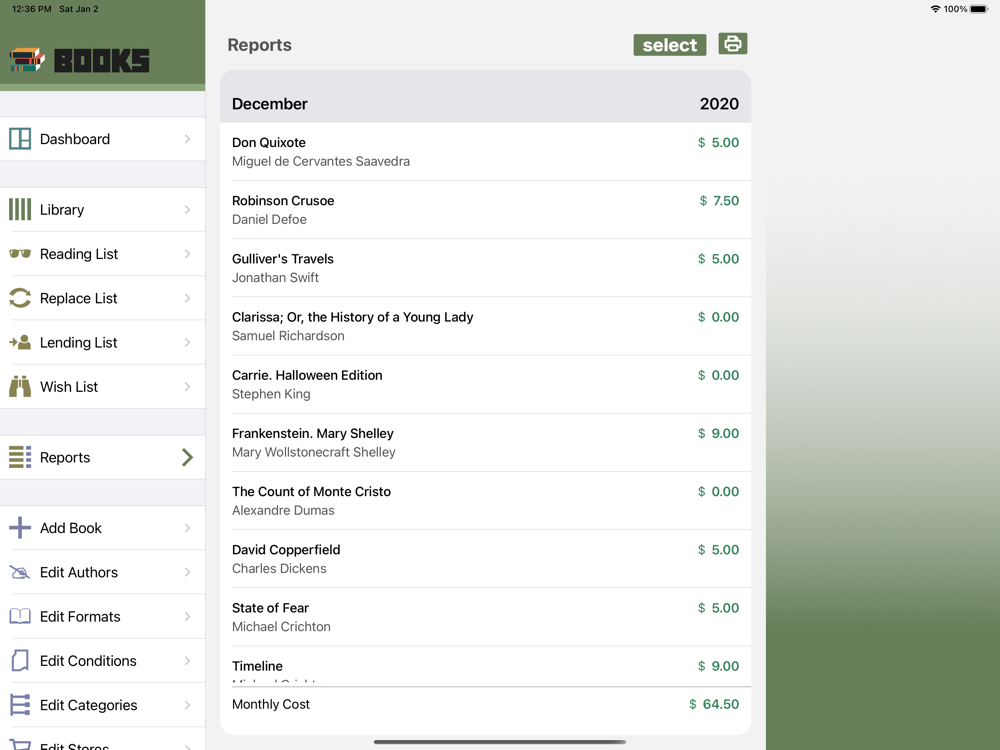Select the Timeline book row
Viewport: 1000px width, 750px height.
[485, 666]
